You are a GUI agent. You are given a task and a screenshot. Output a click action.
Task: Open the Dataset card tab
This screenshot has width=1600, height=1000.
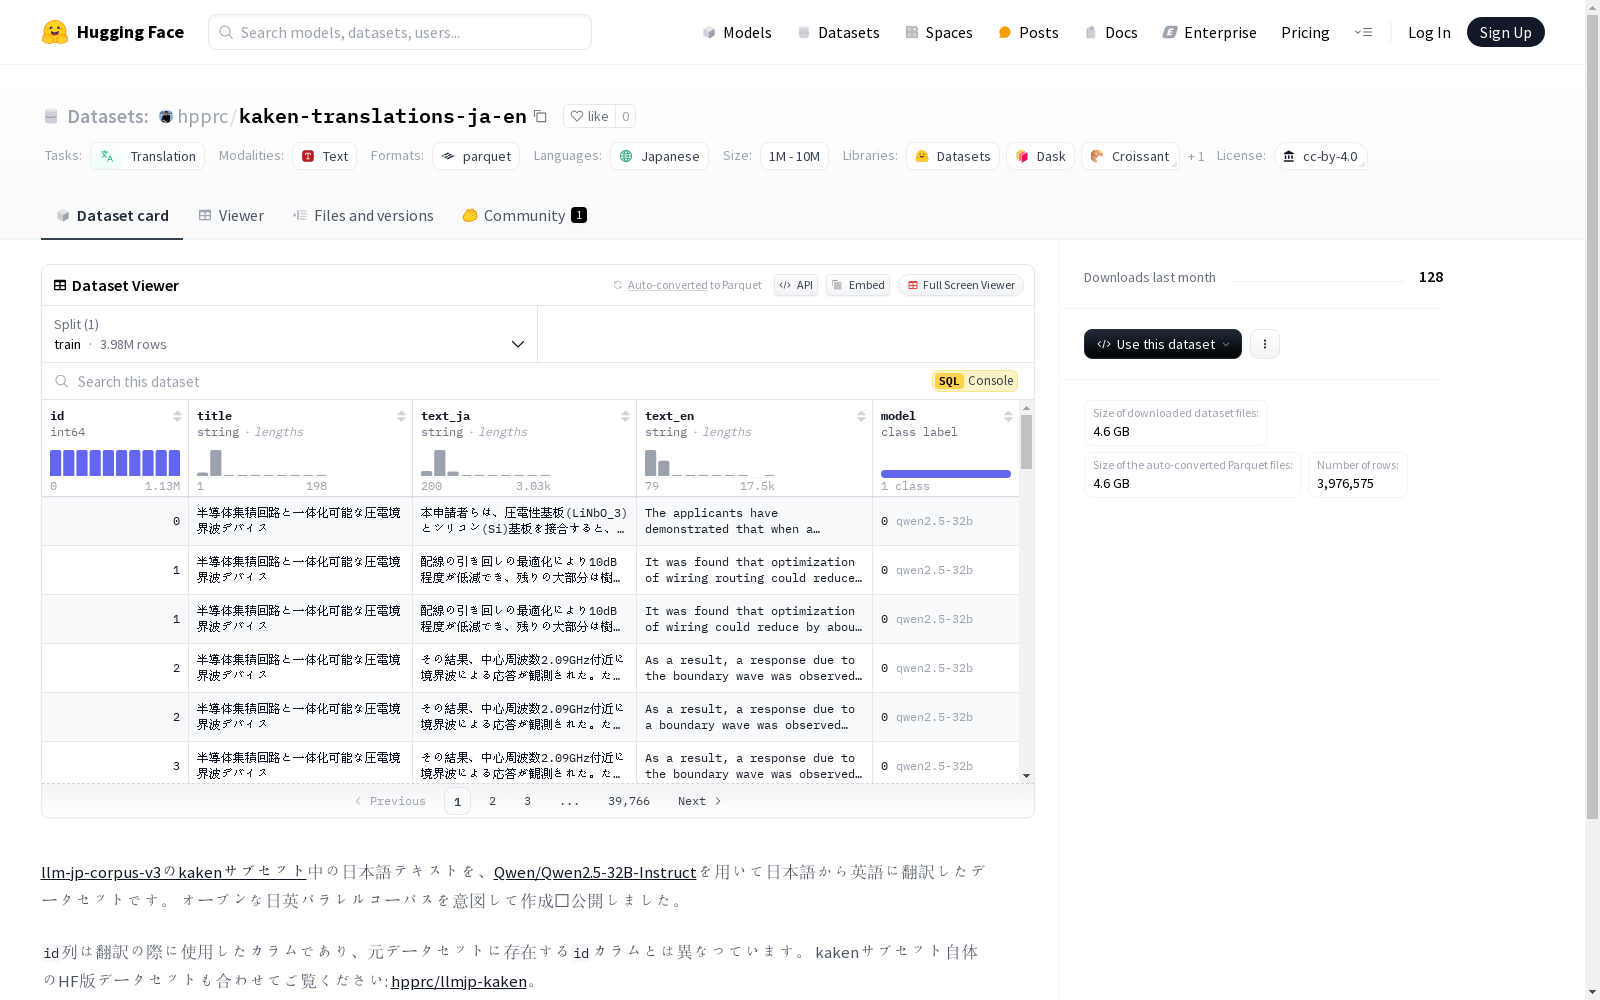click(x=112, y=216)
